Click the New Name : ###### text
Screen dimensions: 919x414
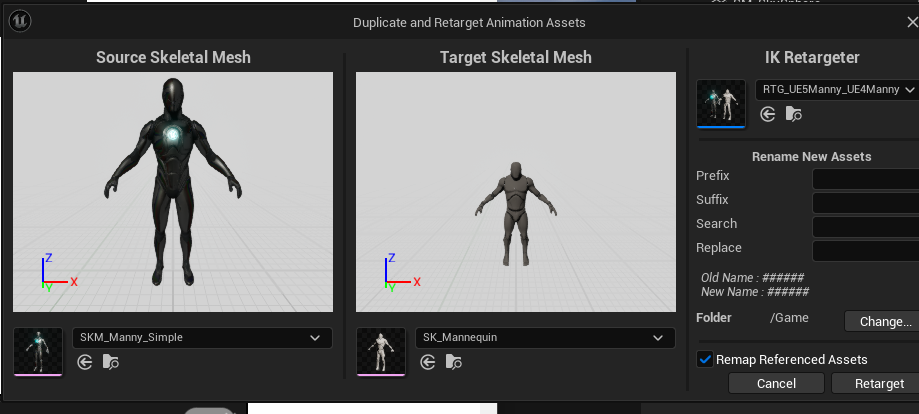[x=755, y=291]
